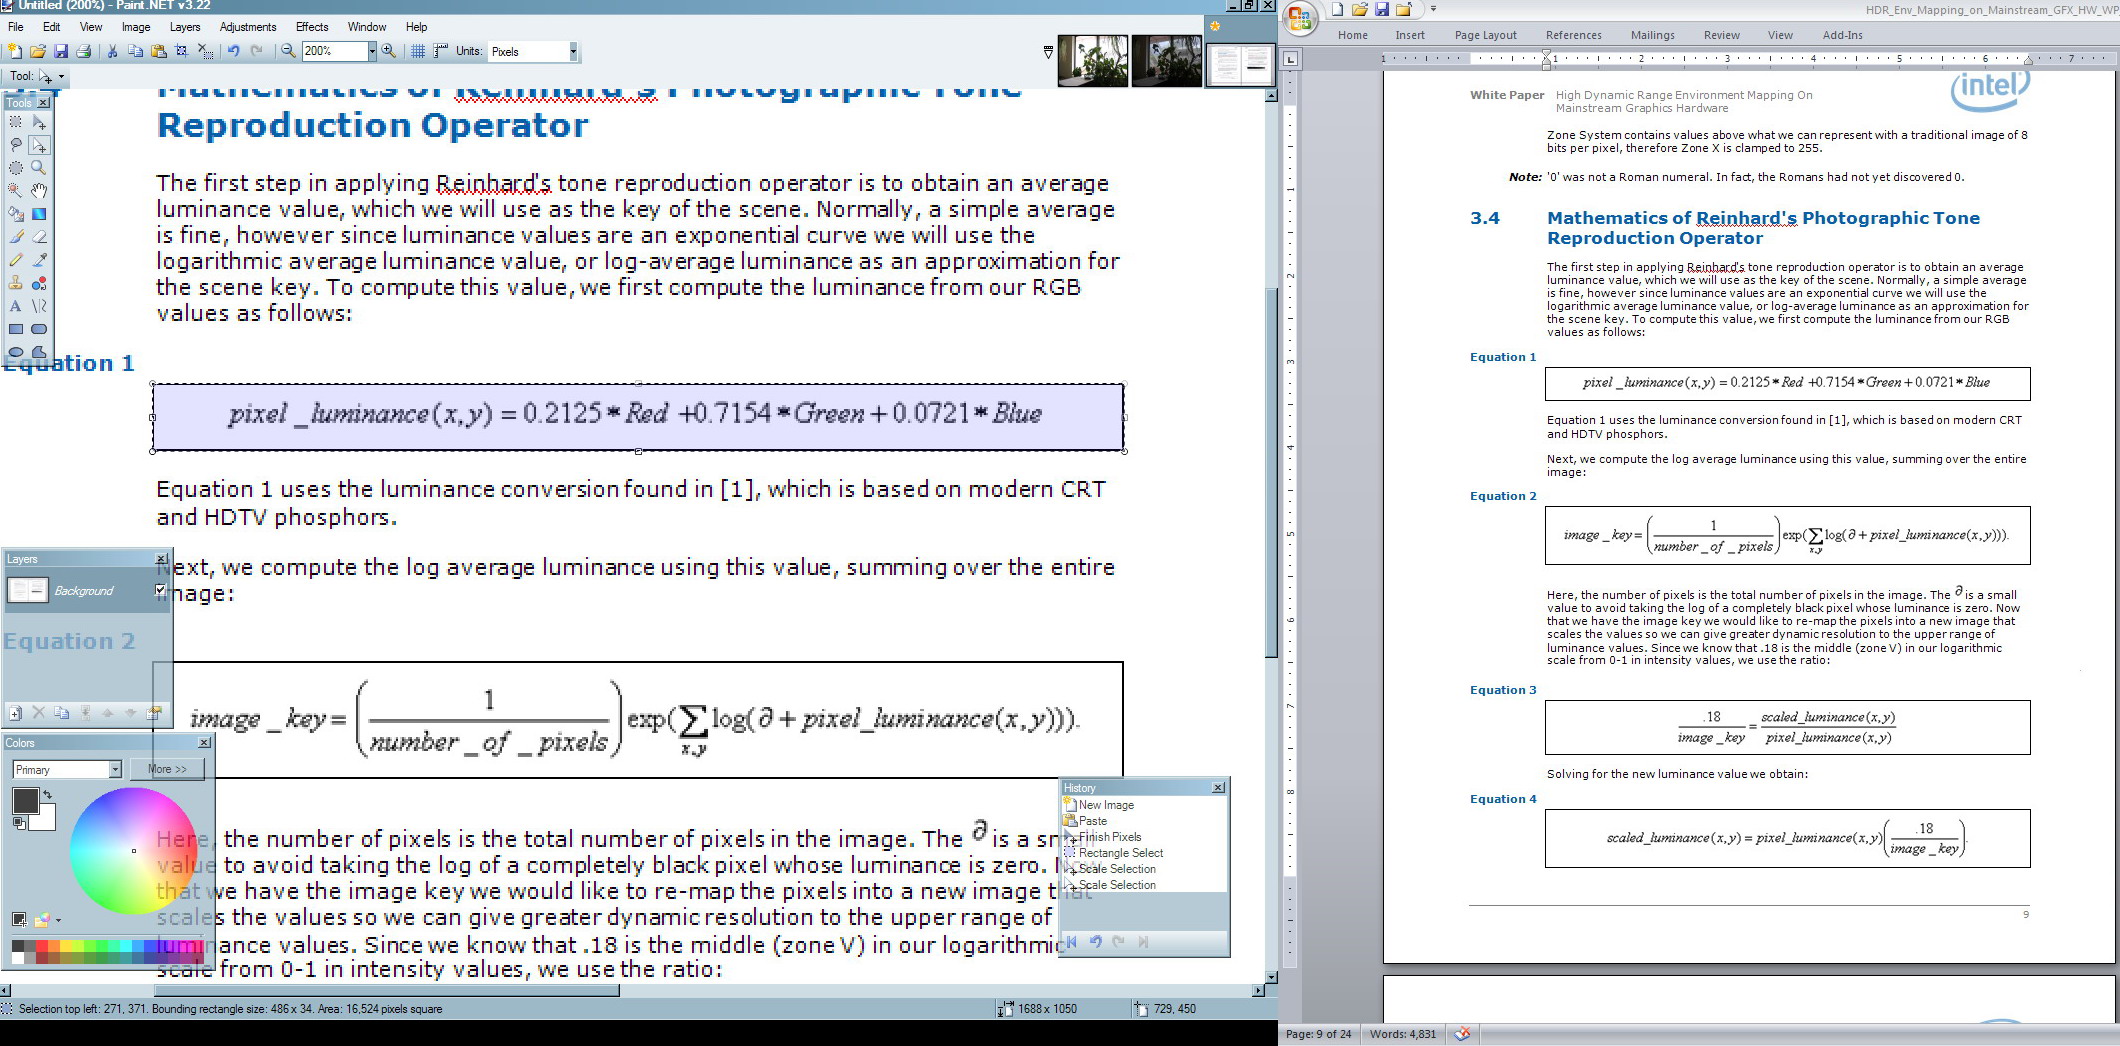Screen dimensions: 2120x1046
Task: Click Page 9 of 24 in Word status bar
Action: tap(1318, 1034)
